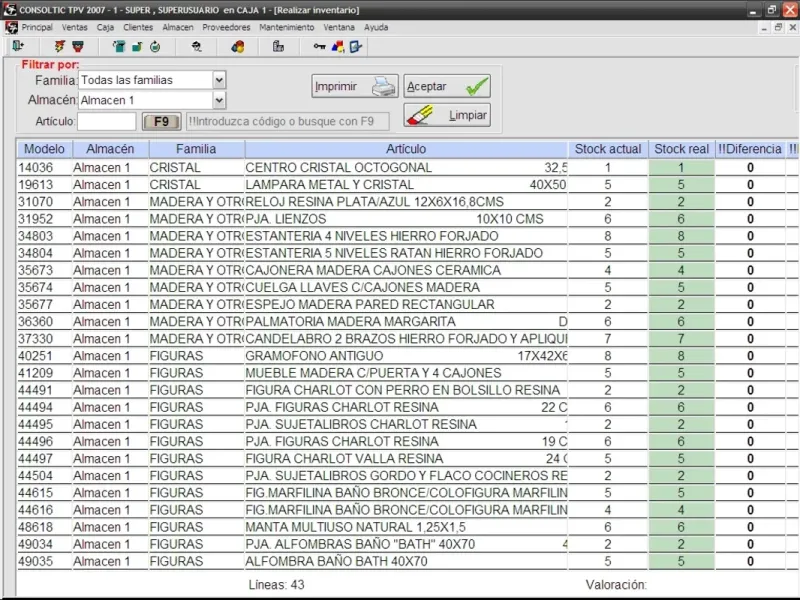Click the red mask toolbar icon
This screenshot has width=800, height=600.
78,47
